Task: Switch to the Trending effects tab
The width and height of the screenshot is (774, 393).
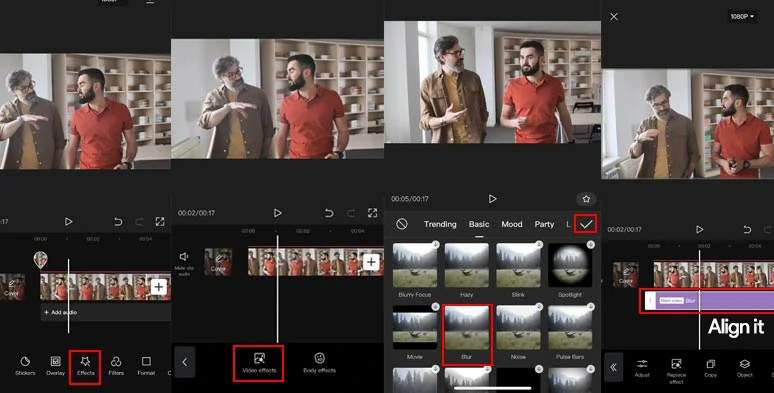Action: pos(440,224)
